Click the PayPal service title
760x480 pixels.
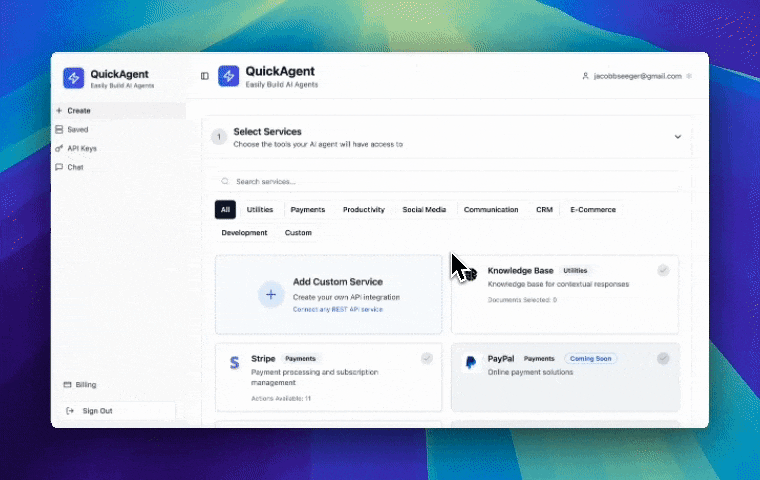[x=501, y=359]
